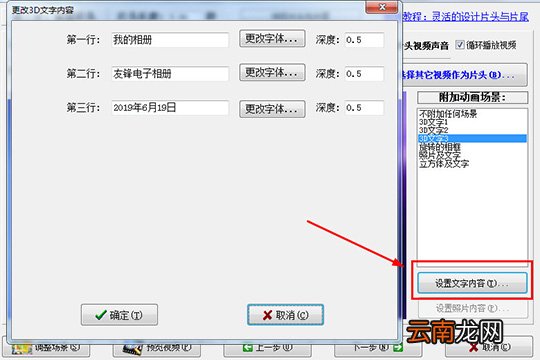Screen dimensions: 540x360
Task: Go forward with 下一步(N) in the background window
Action: [378, 348]
